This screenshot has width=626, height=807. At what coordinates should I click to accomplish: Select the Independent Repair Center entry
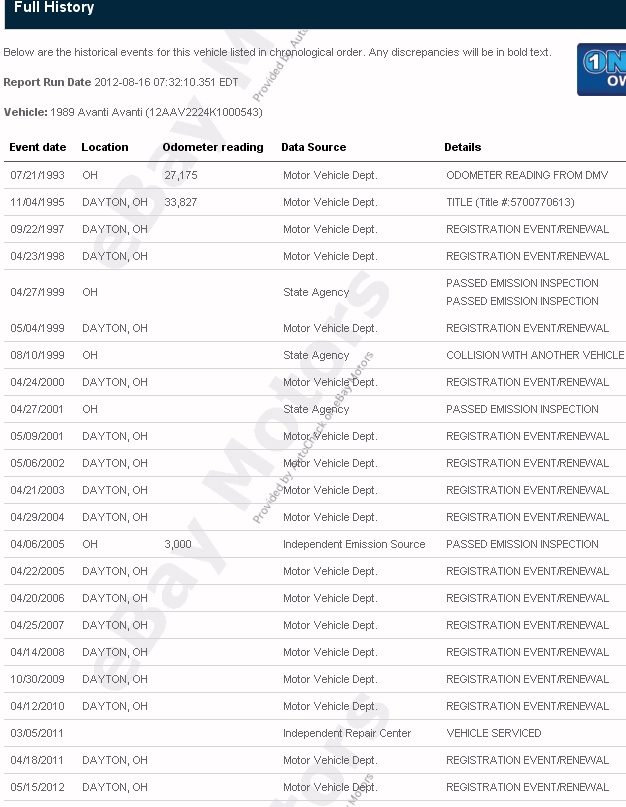pyautogui.click(x=347, y=733)
